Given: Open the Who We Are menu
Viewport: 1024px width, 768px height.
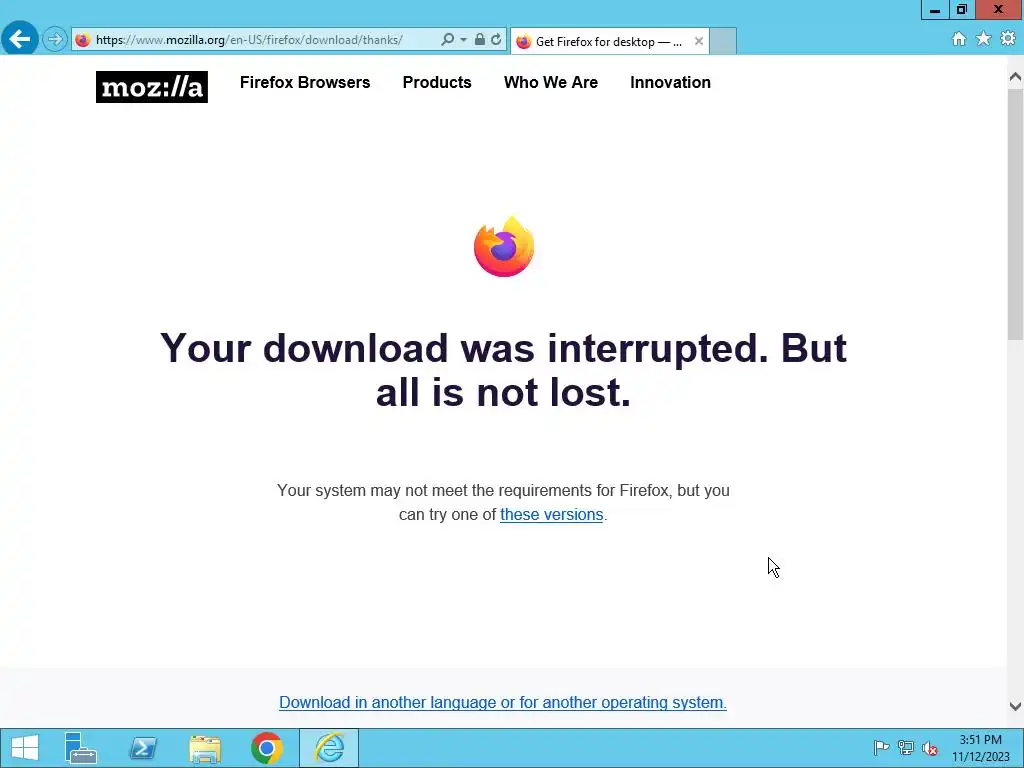Looking at the screenshot, I should 551,82.
